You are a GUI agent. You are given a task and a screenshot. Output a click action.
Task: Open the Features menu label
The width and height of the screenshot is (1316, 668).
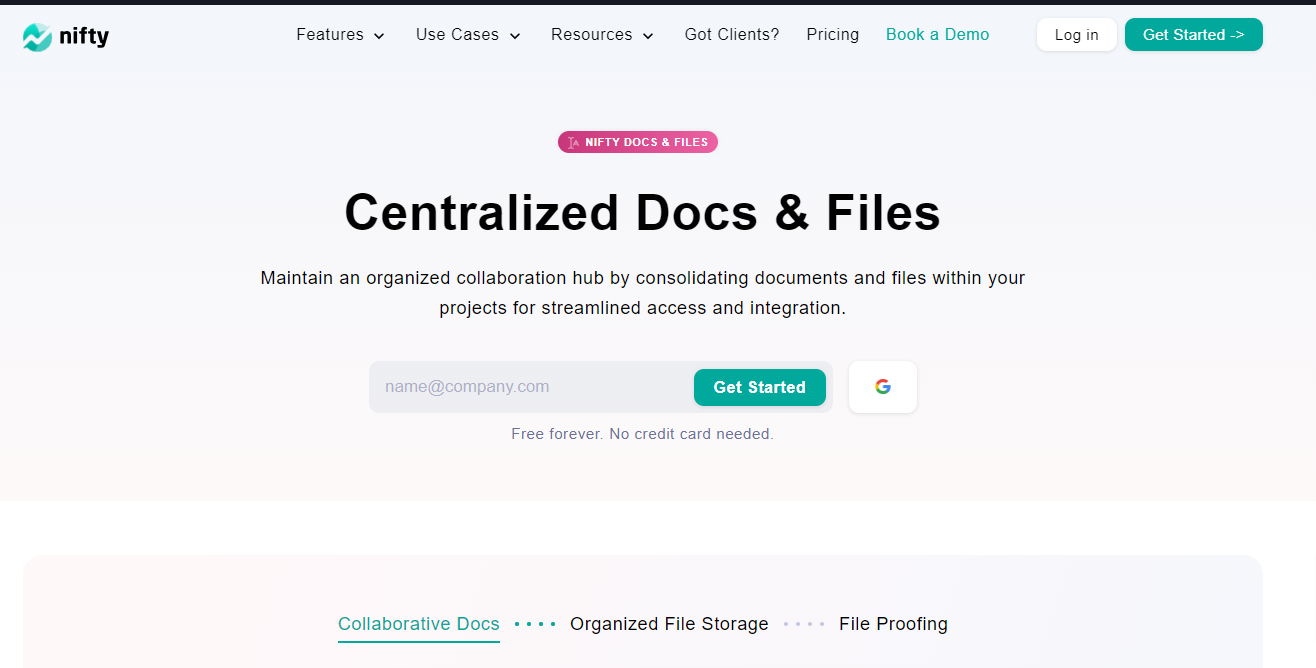[x=330, y=35]
